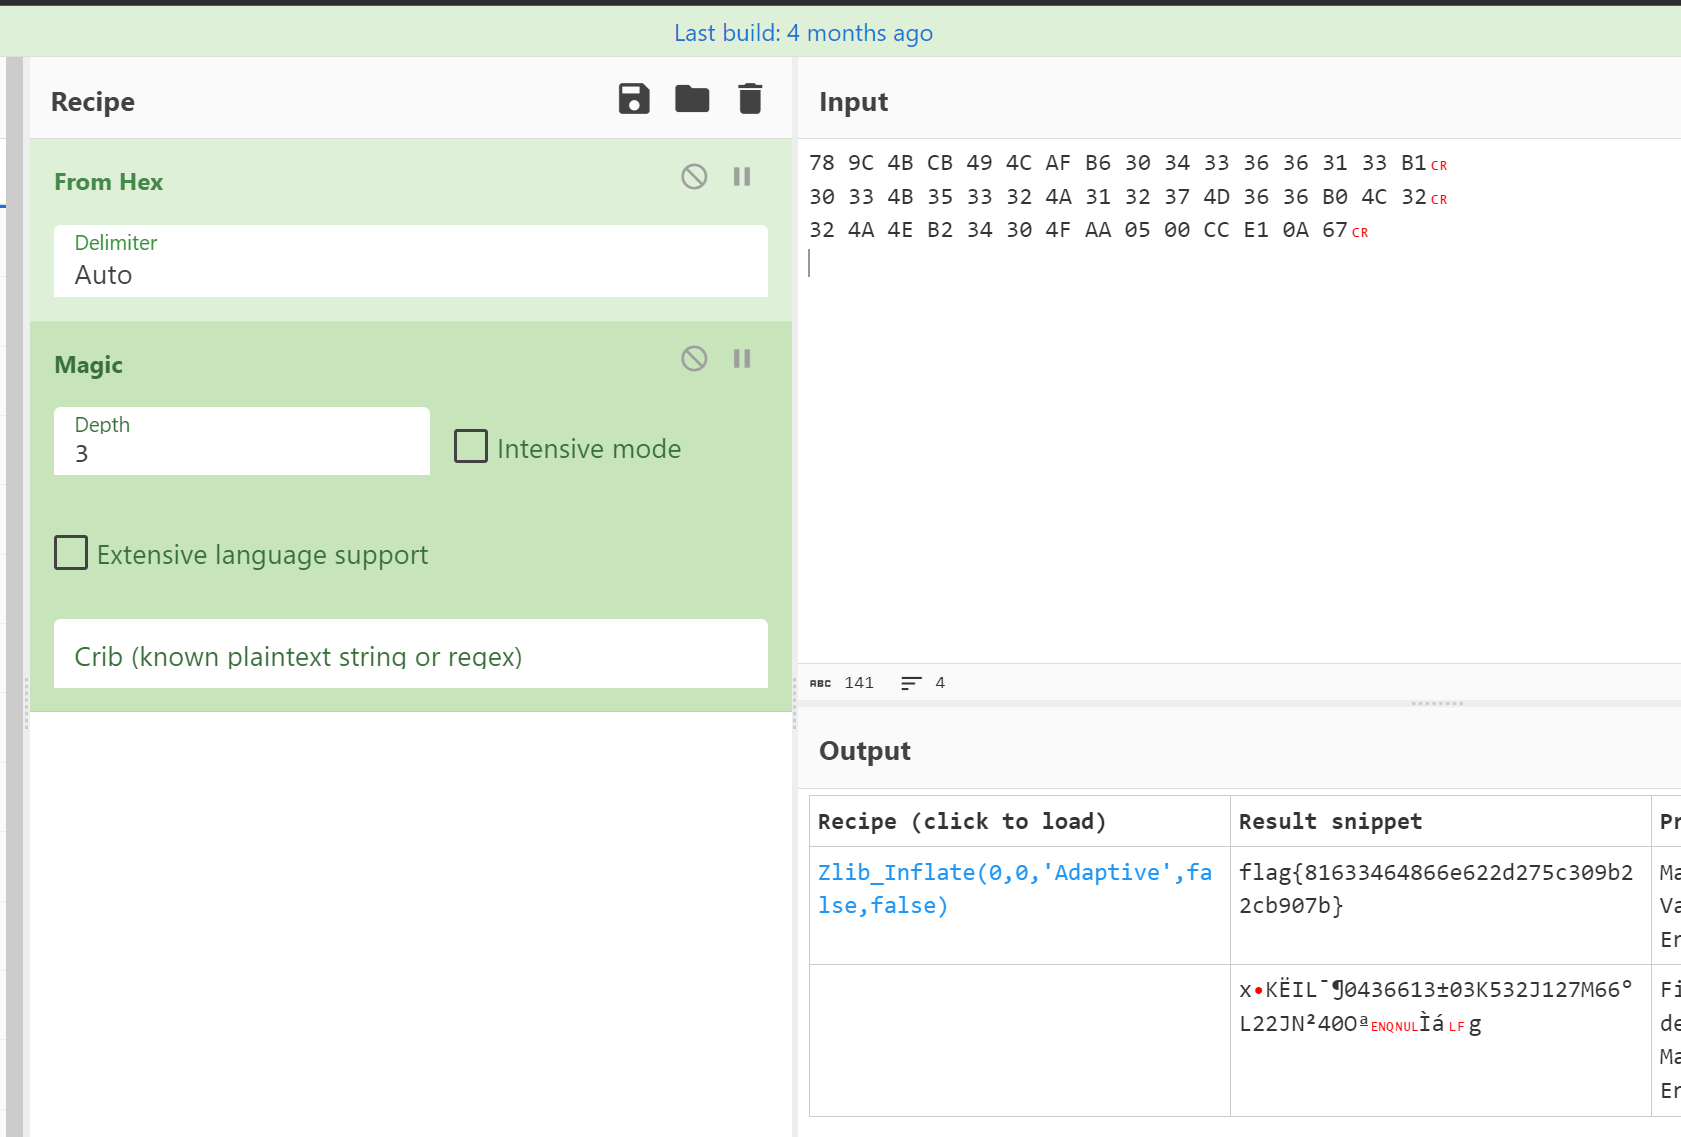
Task: Click the flag result snippet text
Action: [x=1436, y=889]
